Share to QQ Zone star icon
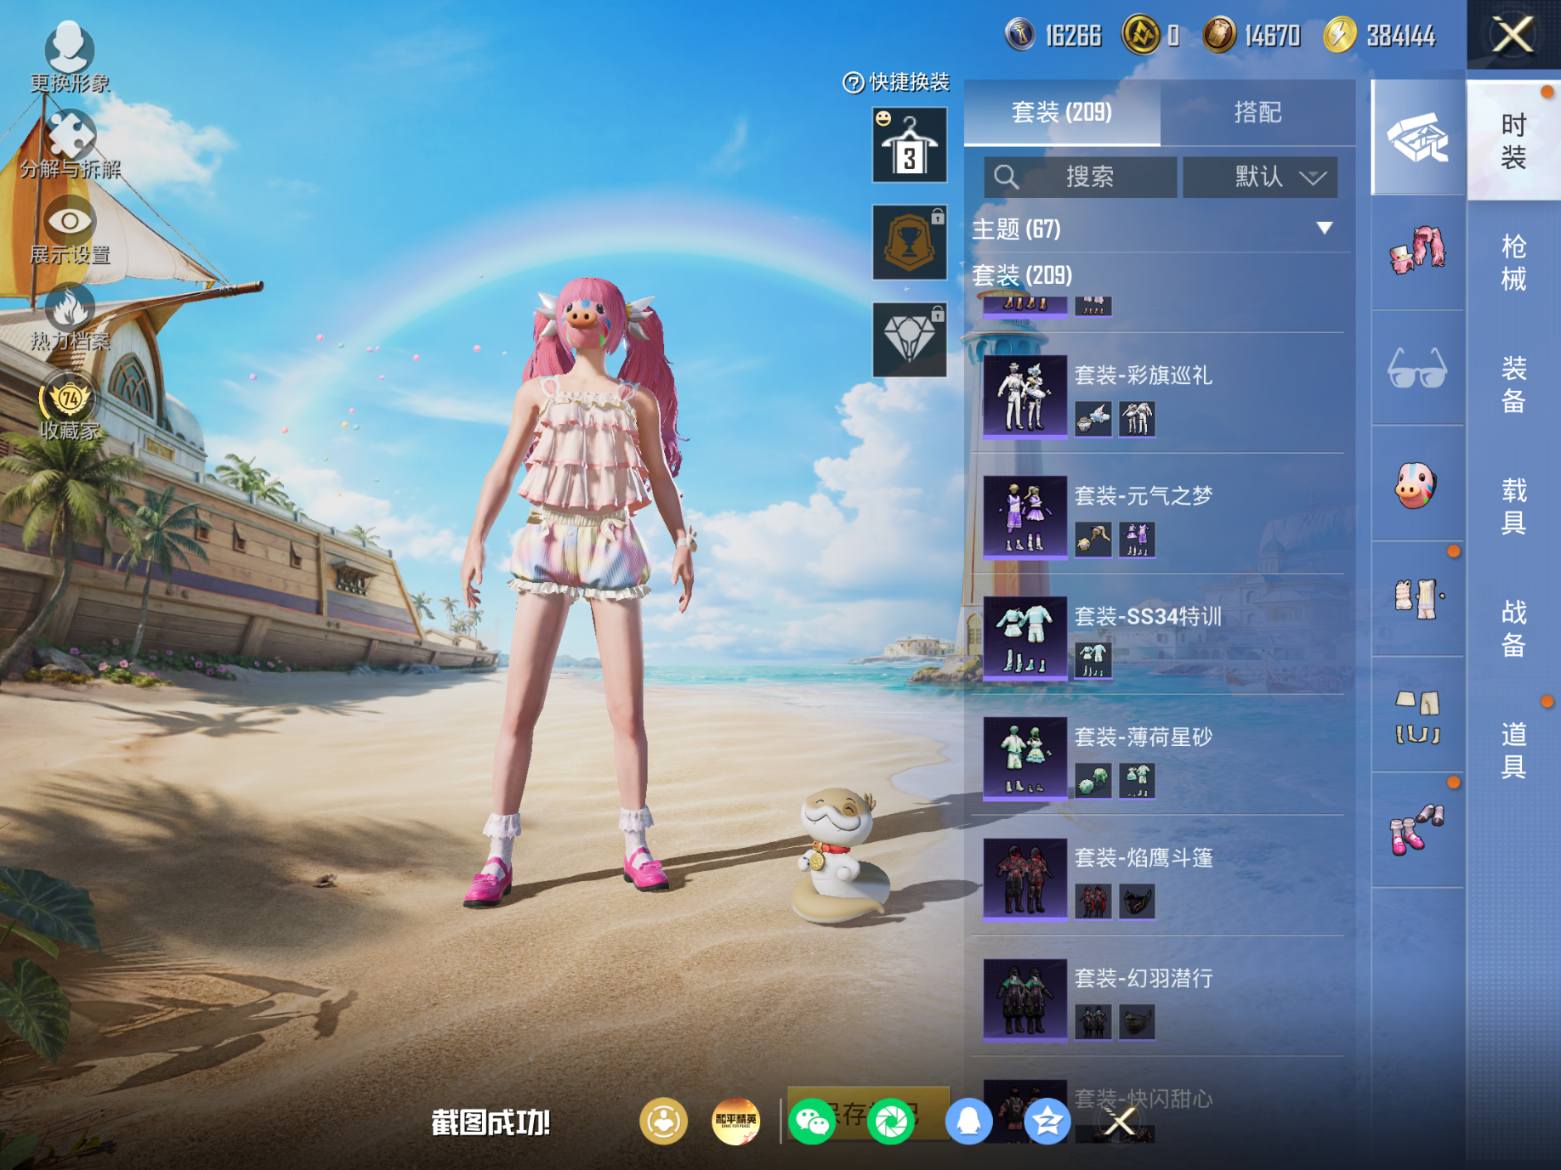Screen dimensions: 1561x1170 1047,1121
